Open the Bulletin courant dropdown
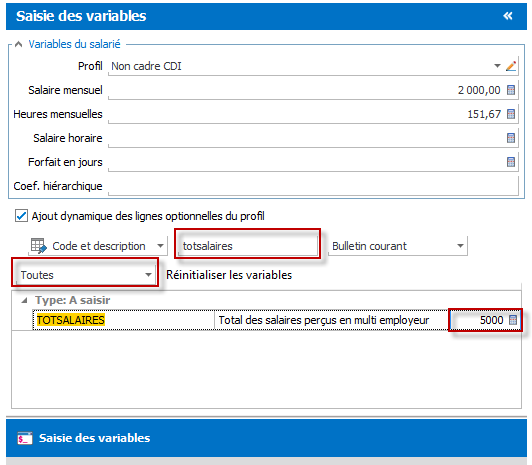The height and width of the screenshot is (465, 532). [x=460, y=246]
